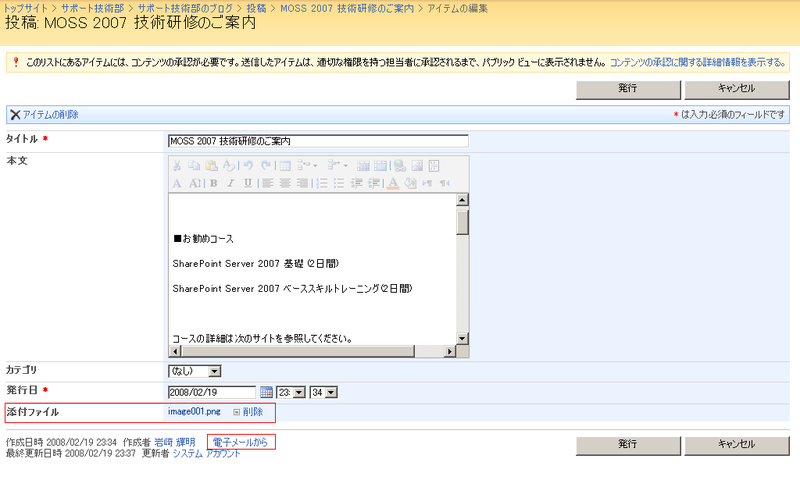Image resolution: width=800 pixels, height=480 pixels.
Task: Go to MOSS 2007 技術研修のご案内 breadcrumb
Action: point(347,8)
